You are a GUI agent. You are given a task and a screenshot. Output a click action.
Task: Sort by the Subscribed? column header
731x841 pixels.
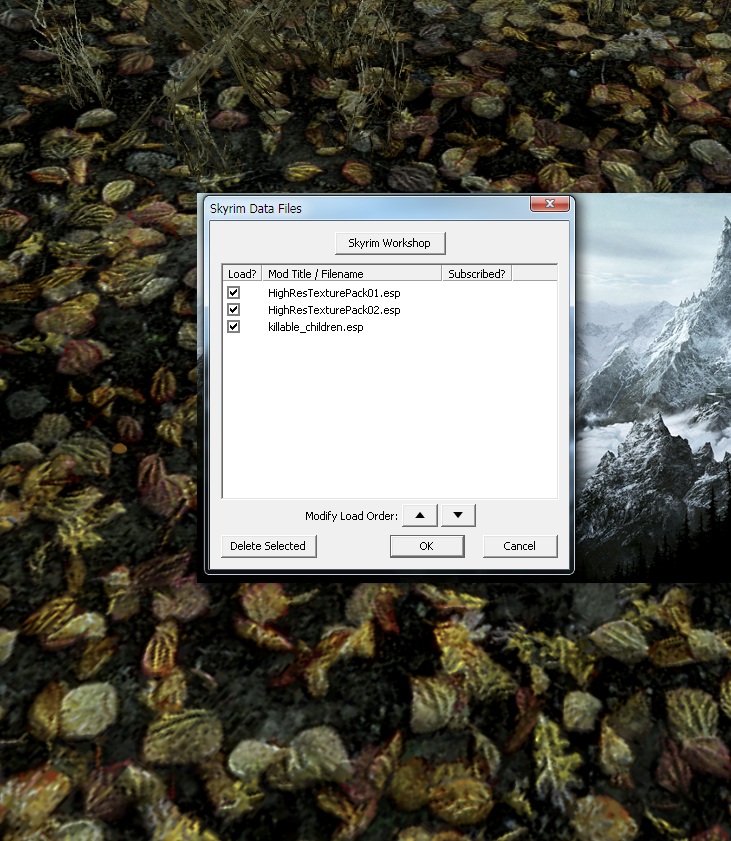(477, 274)
